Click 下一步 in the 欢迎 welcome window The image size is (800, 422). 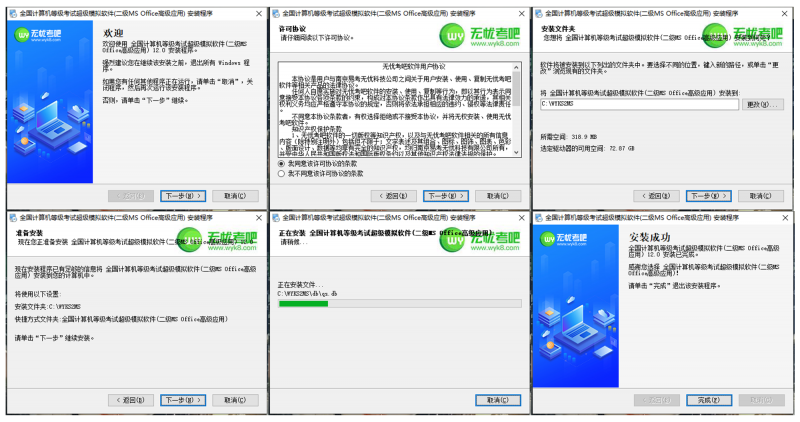coord(183,196)
